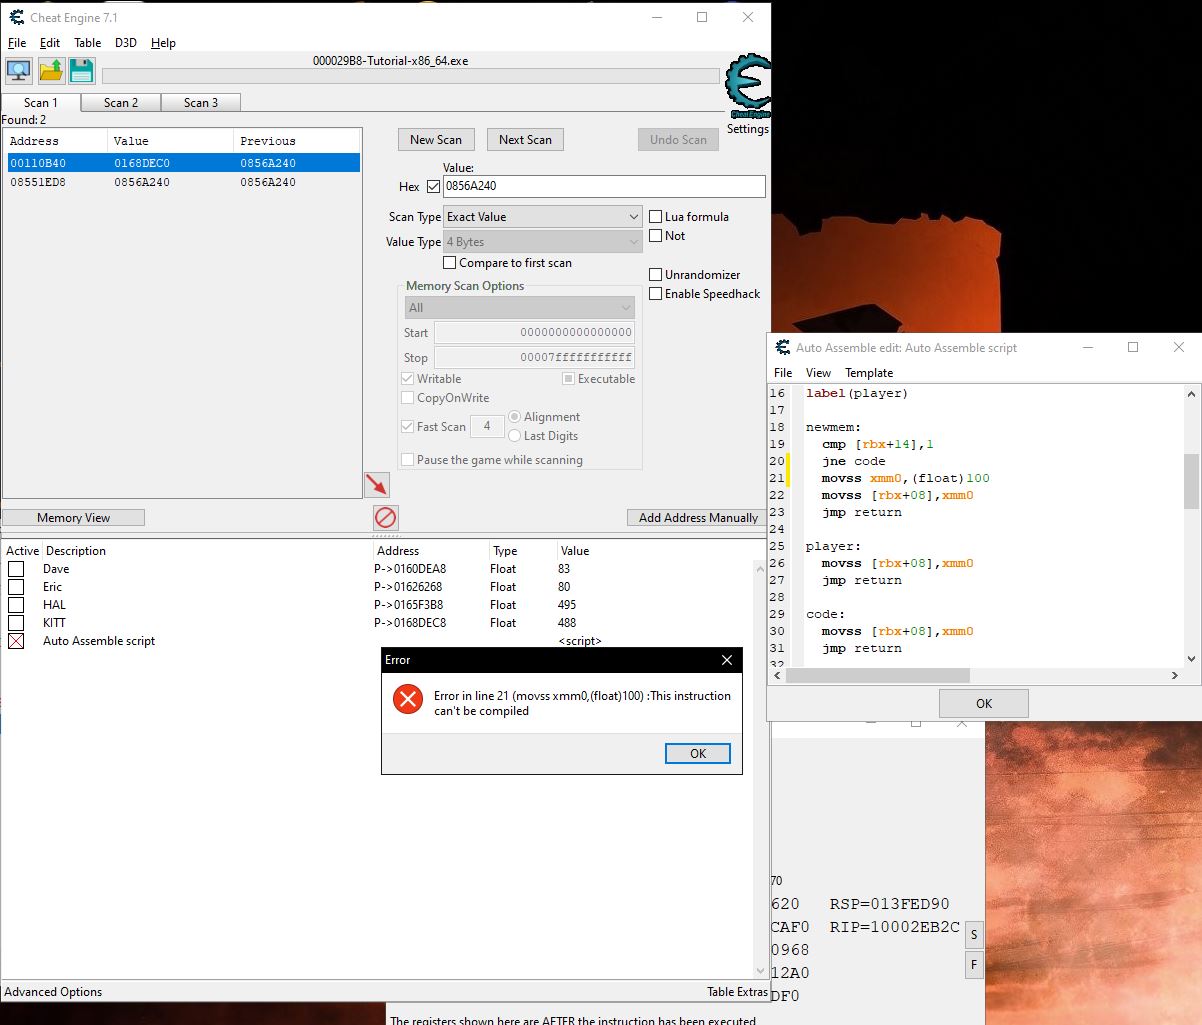Toggle Enable Speedhack
The height and width of the screenshot is (1025, 1202).
pos(656,294)
